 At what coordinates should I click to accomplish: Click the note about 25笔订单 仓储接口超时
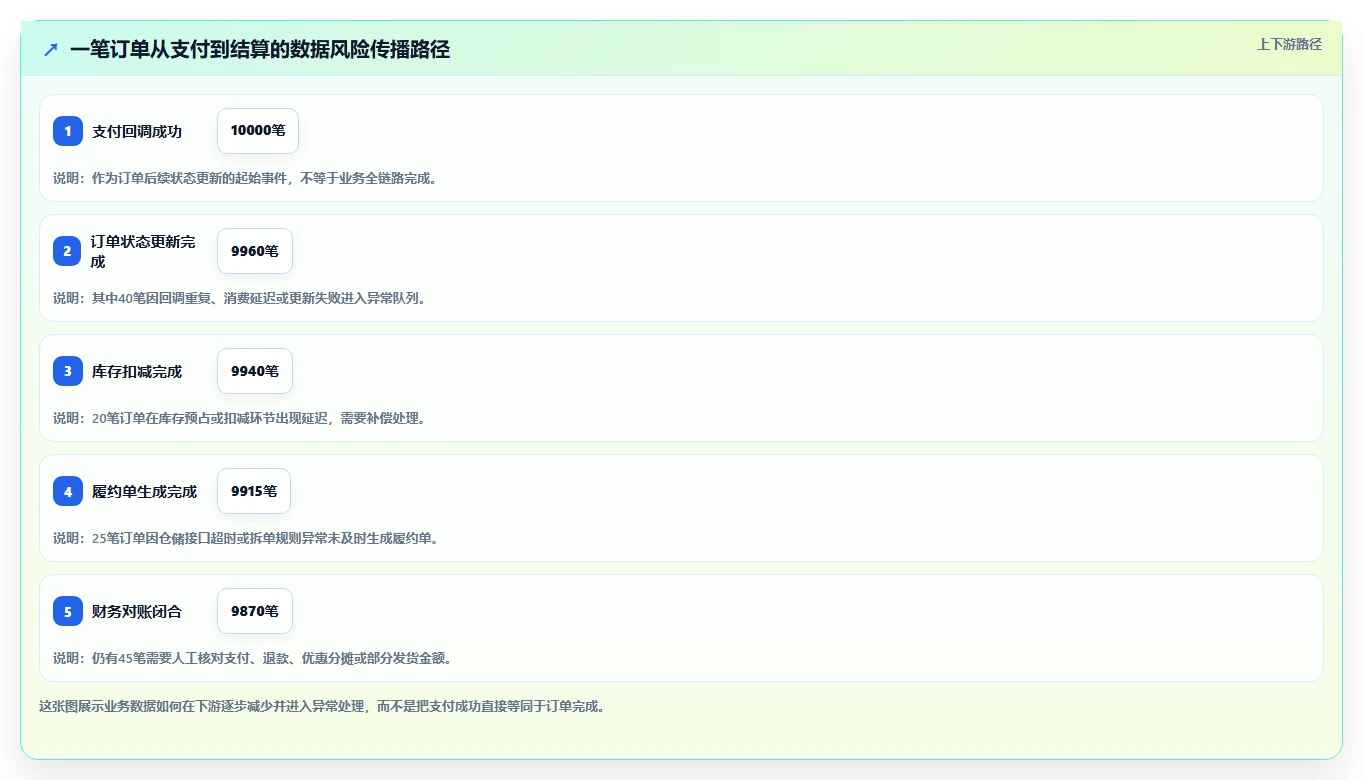250,538
